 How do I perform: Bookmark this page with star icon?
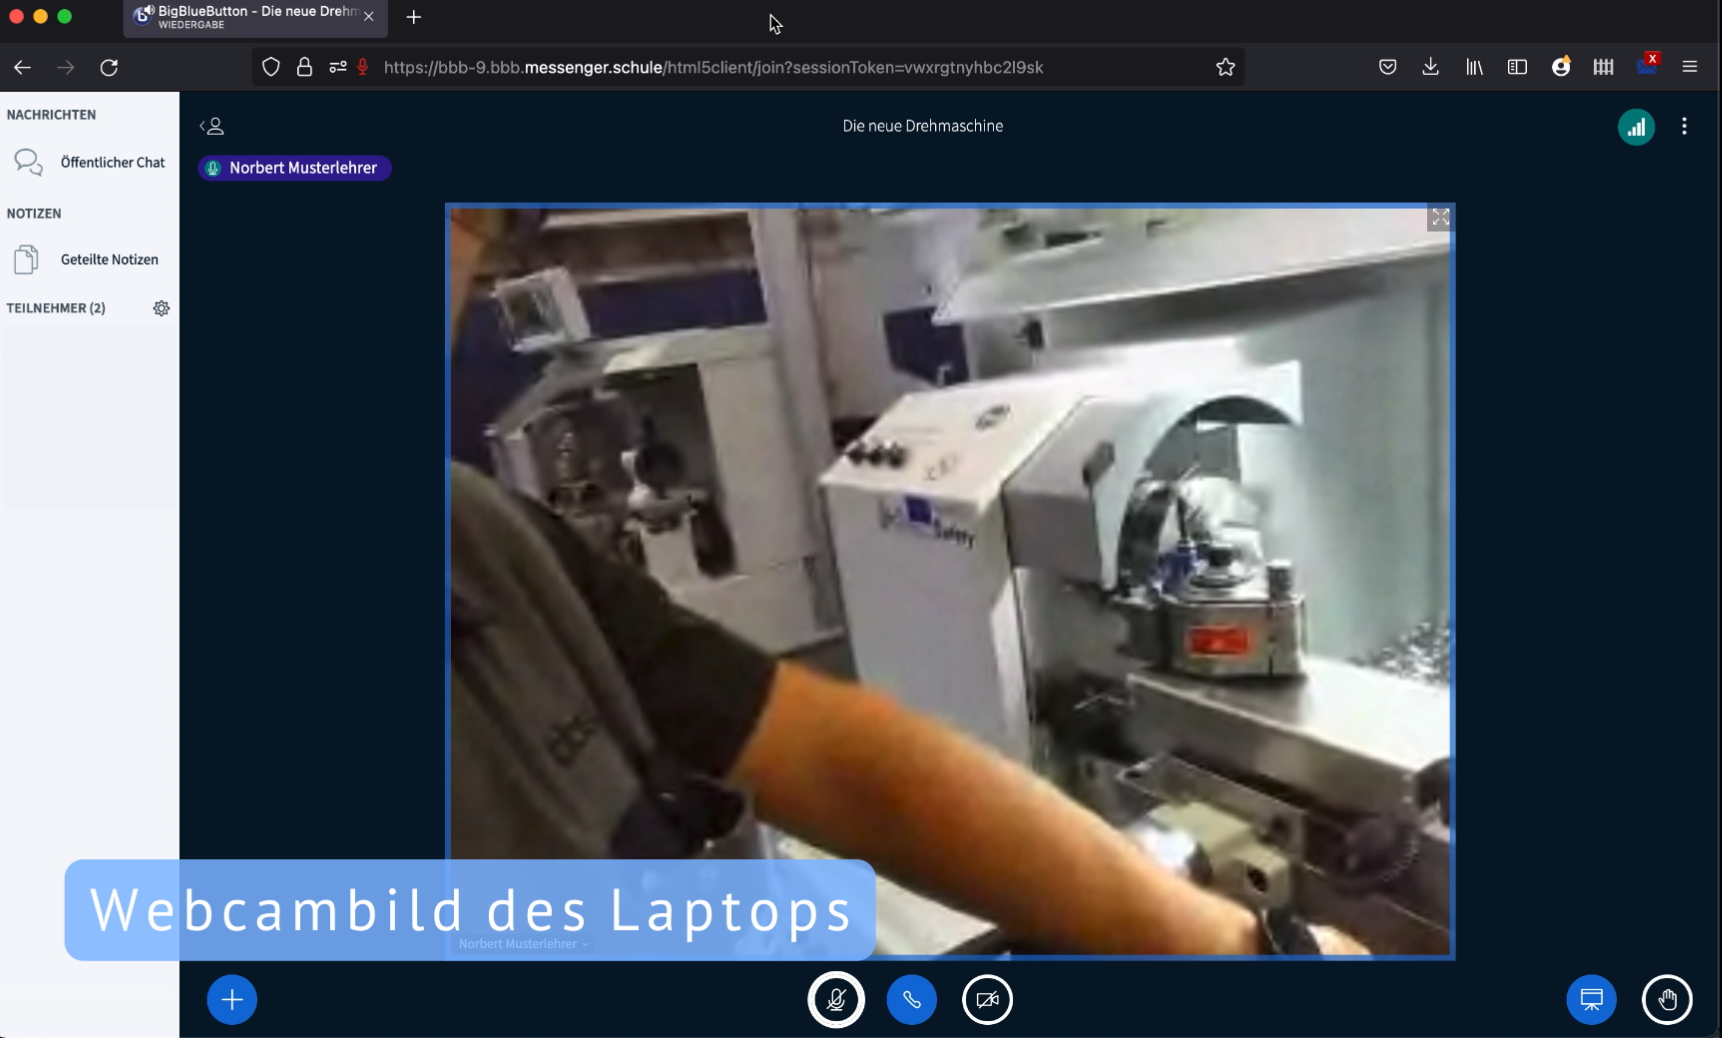click(x=1225, y=67)
